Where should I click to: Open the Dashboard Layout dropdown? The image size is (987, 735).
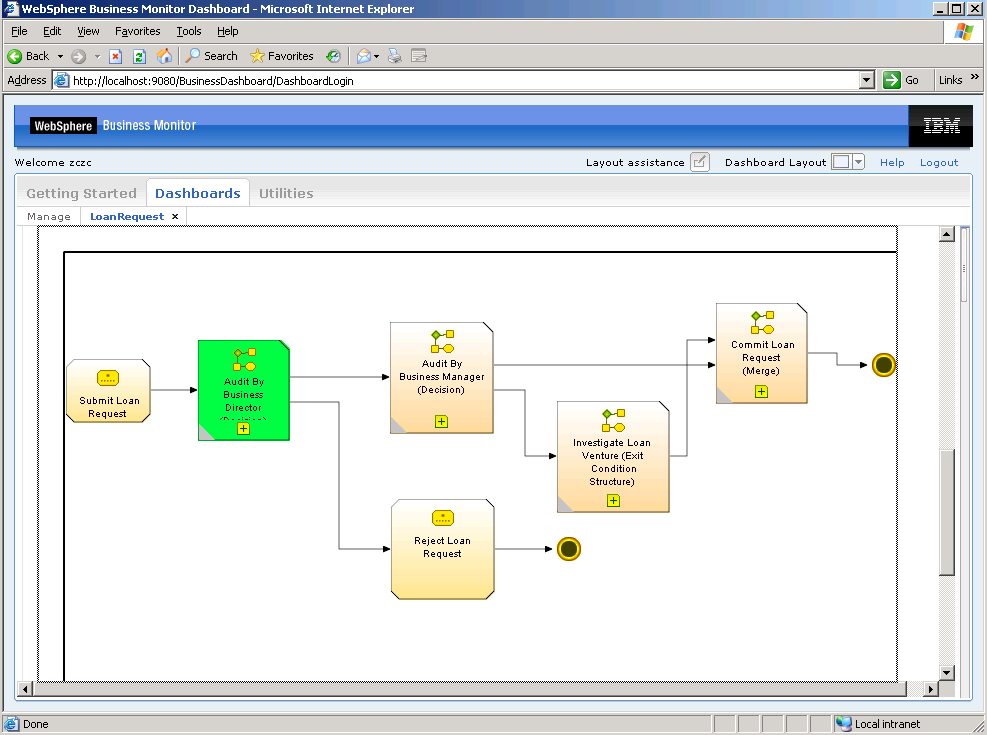(x=858, y=162)
